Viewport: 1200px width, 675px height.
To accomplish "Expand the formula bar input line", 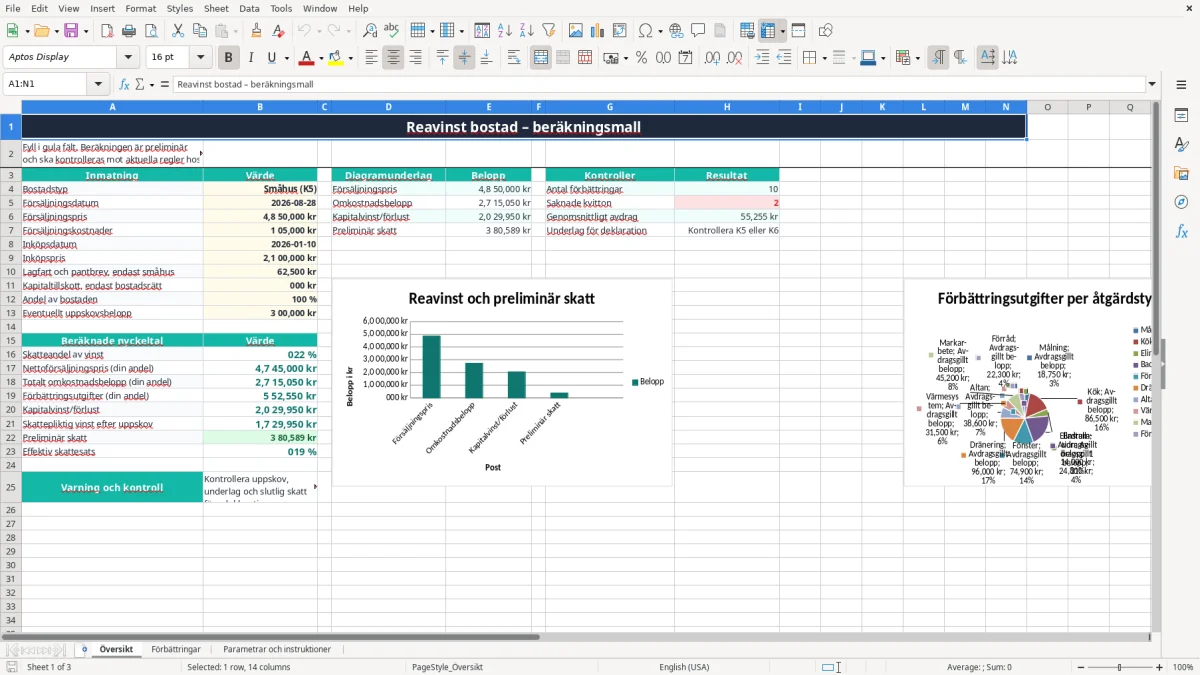I will tap(1152, 85).
